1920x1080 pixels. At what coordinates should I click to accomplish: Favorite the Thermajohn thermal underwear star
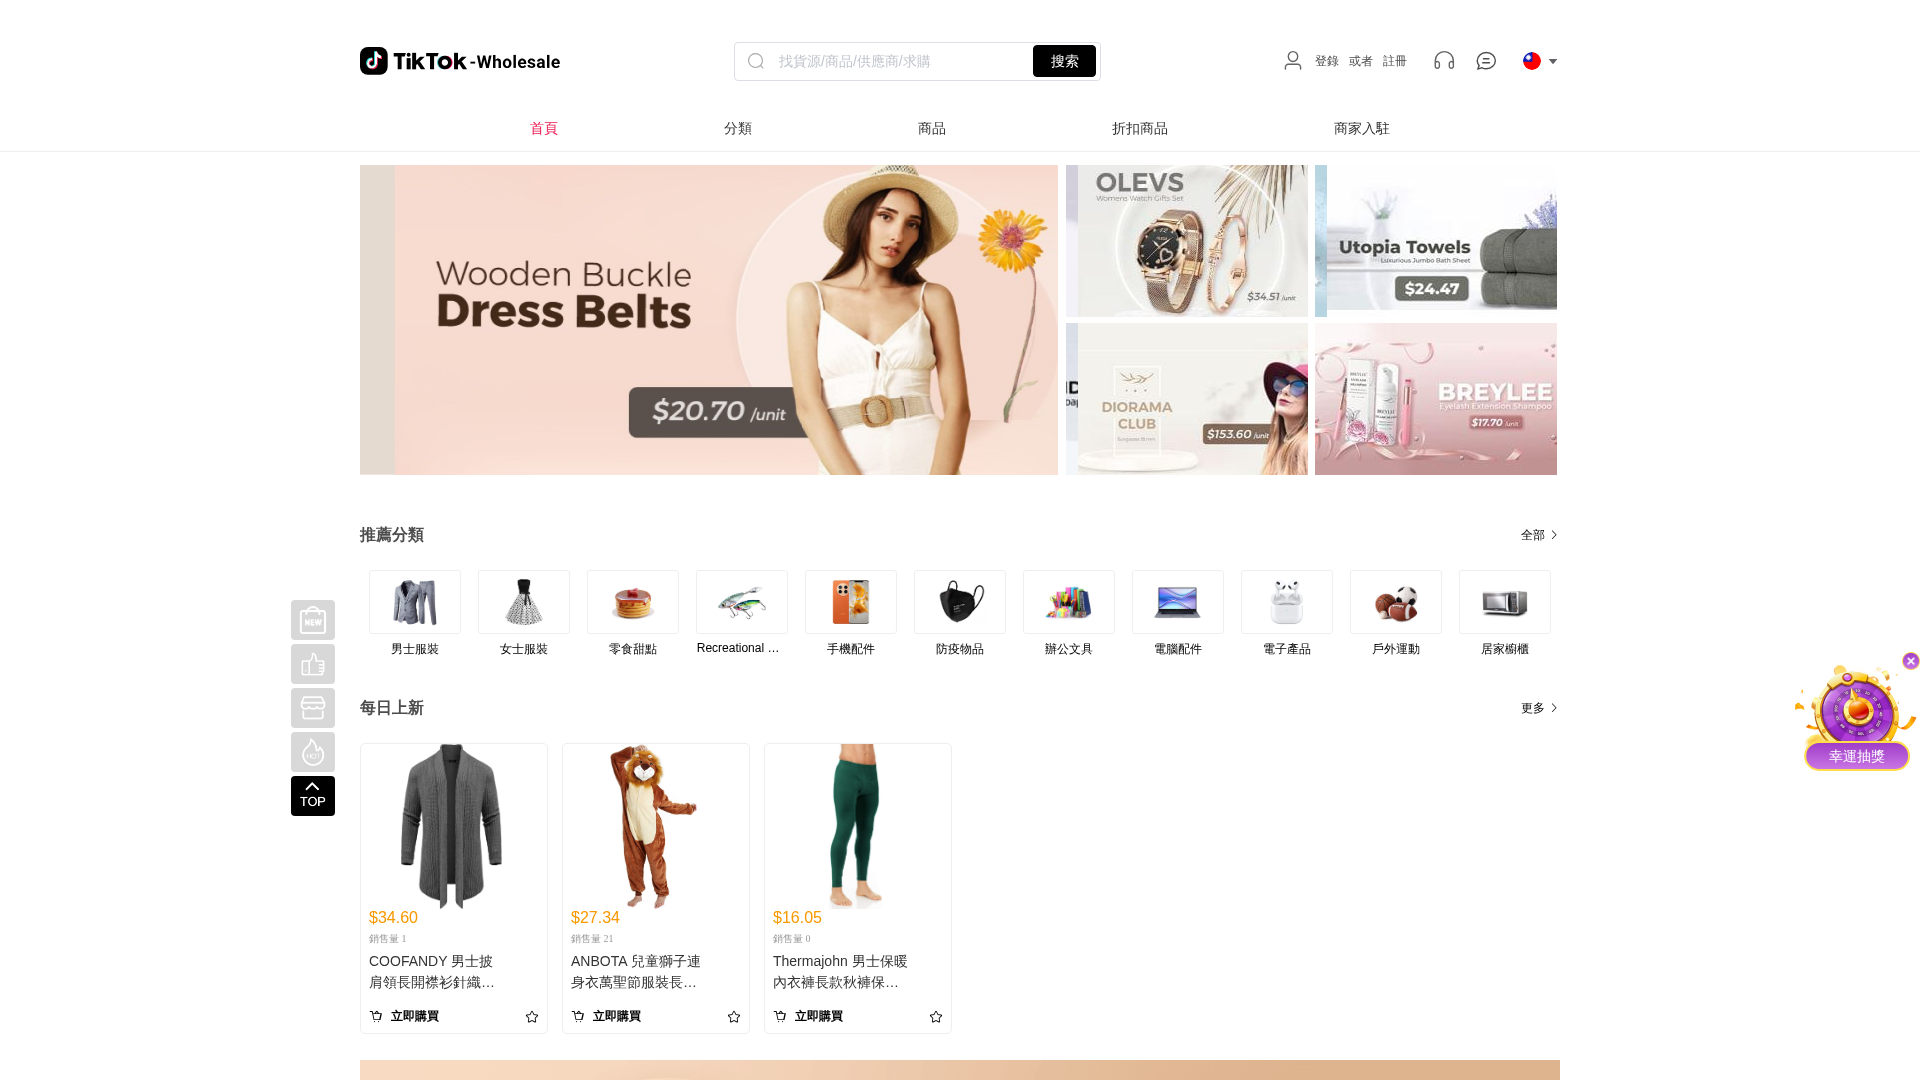(x=936, y=1017)
